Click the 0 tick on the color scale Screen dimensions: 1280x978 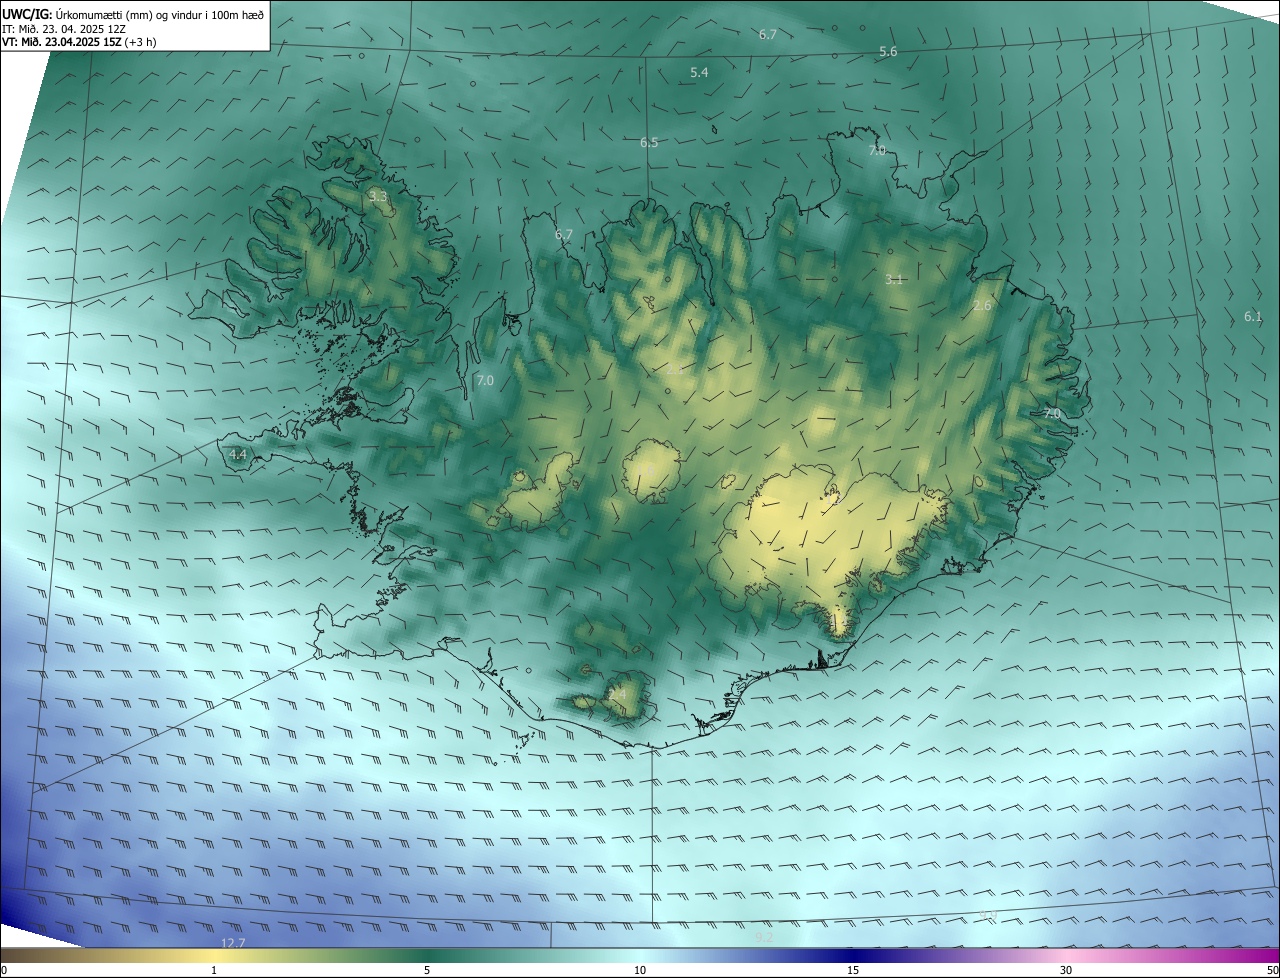[4, 970]
